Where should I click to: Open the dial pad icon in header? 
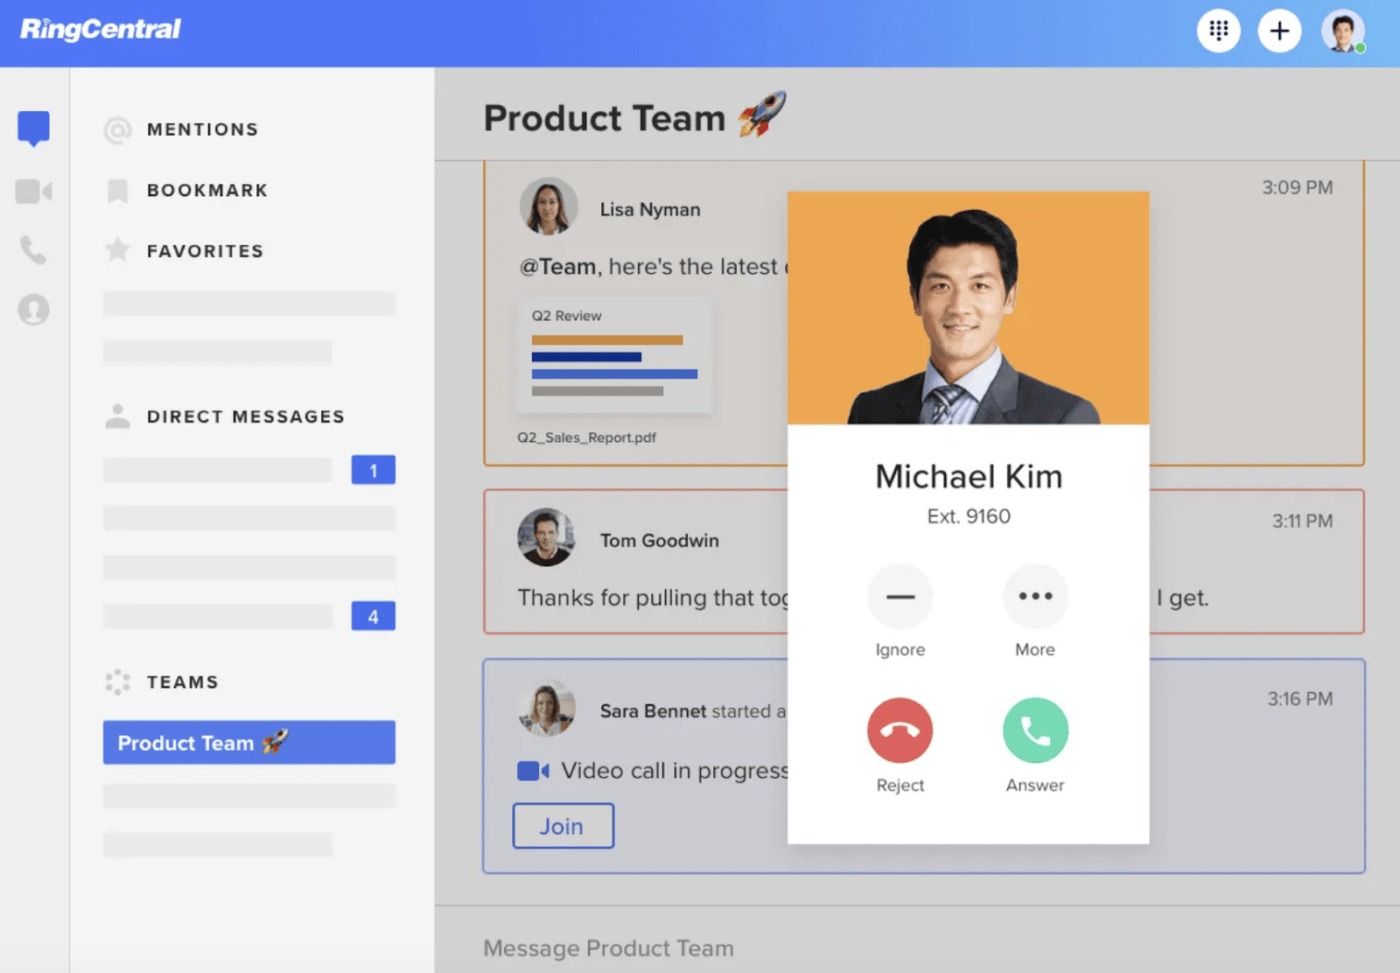click(x=1218, y=31)
